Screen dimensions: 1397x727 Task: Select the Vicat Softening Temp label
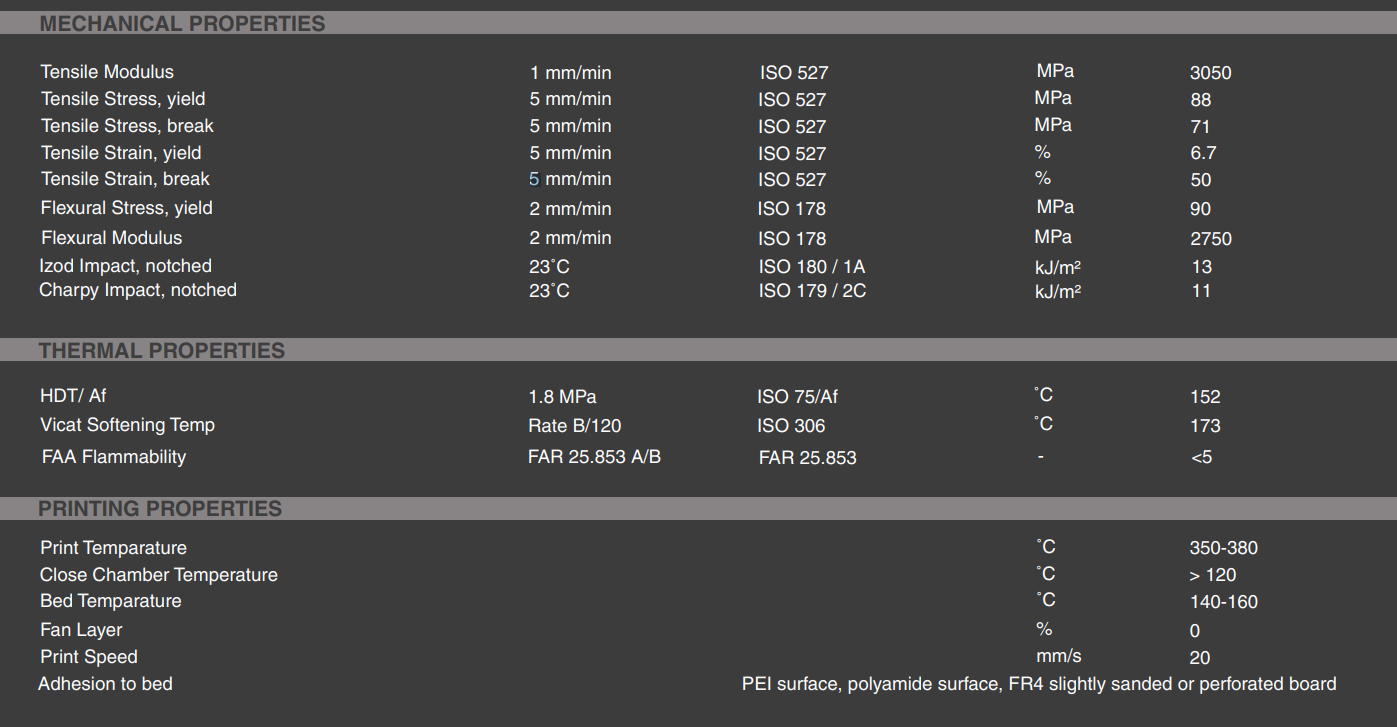(x=127, y=425)
